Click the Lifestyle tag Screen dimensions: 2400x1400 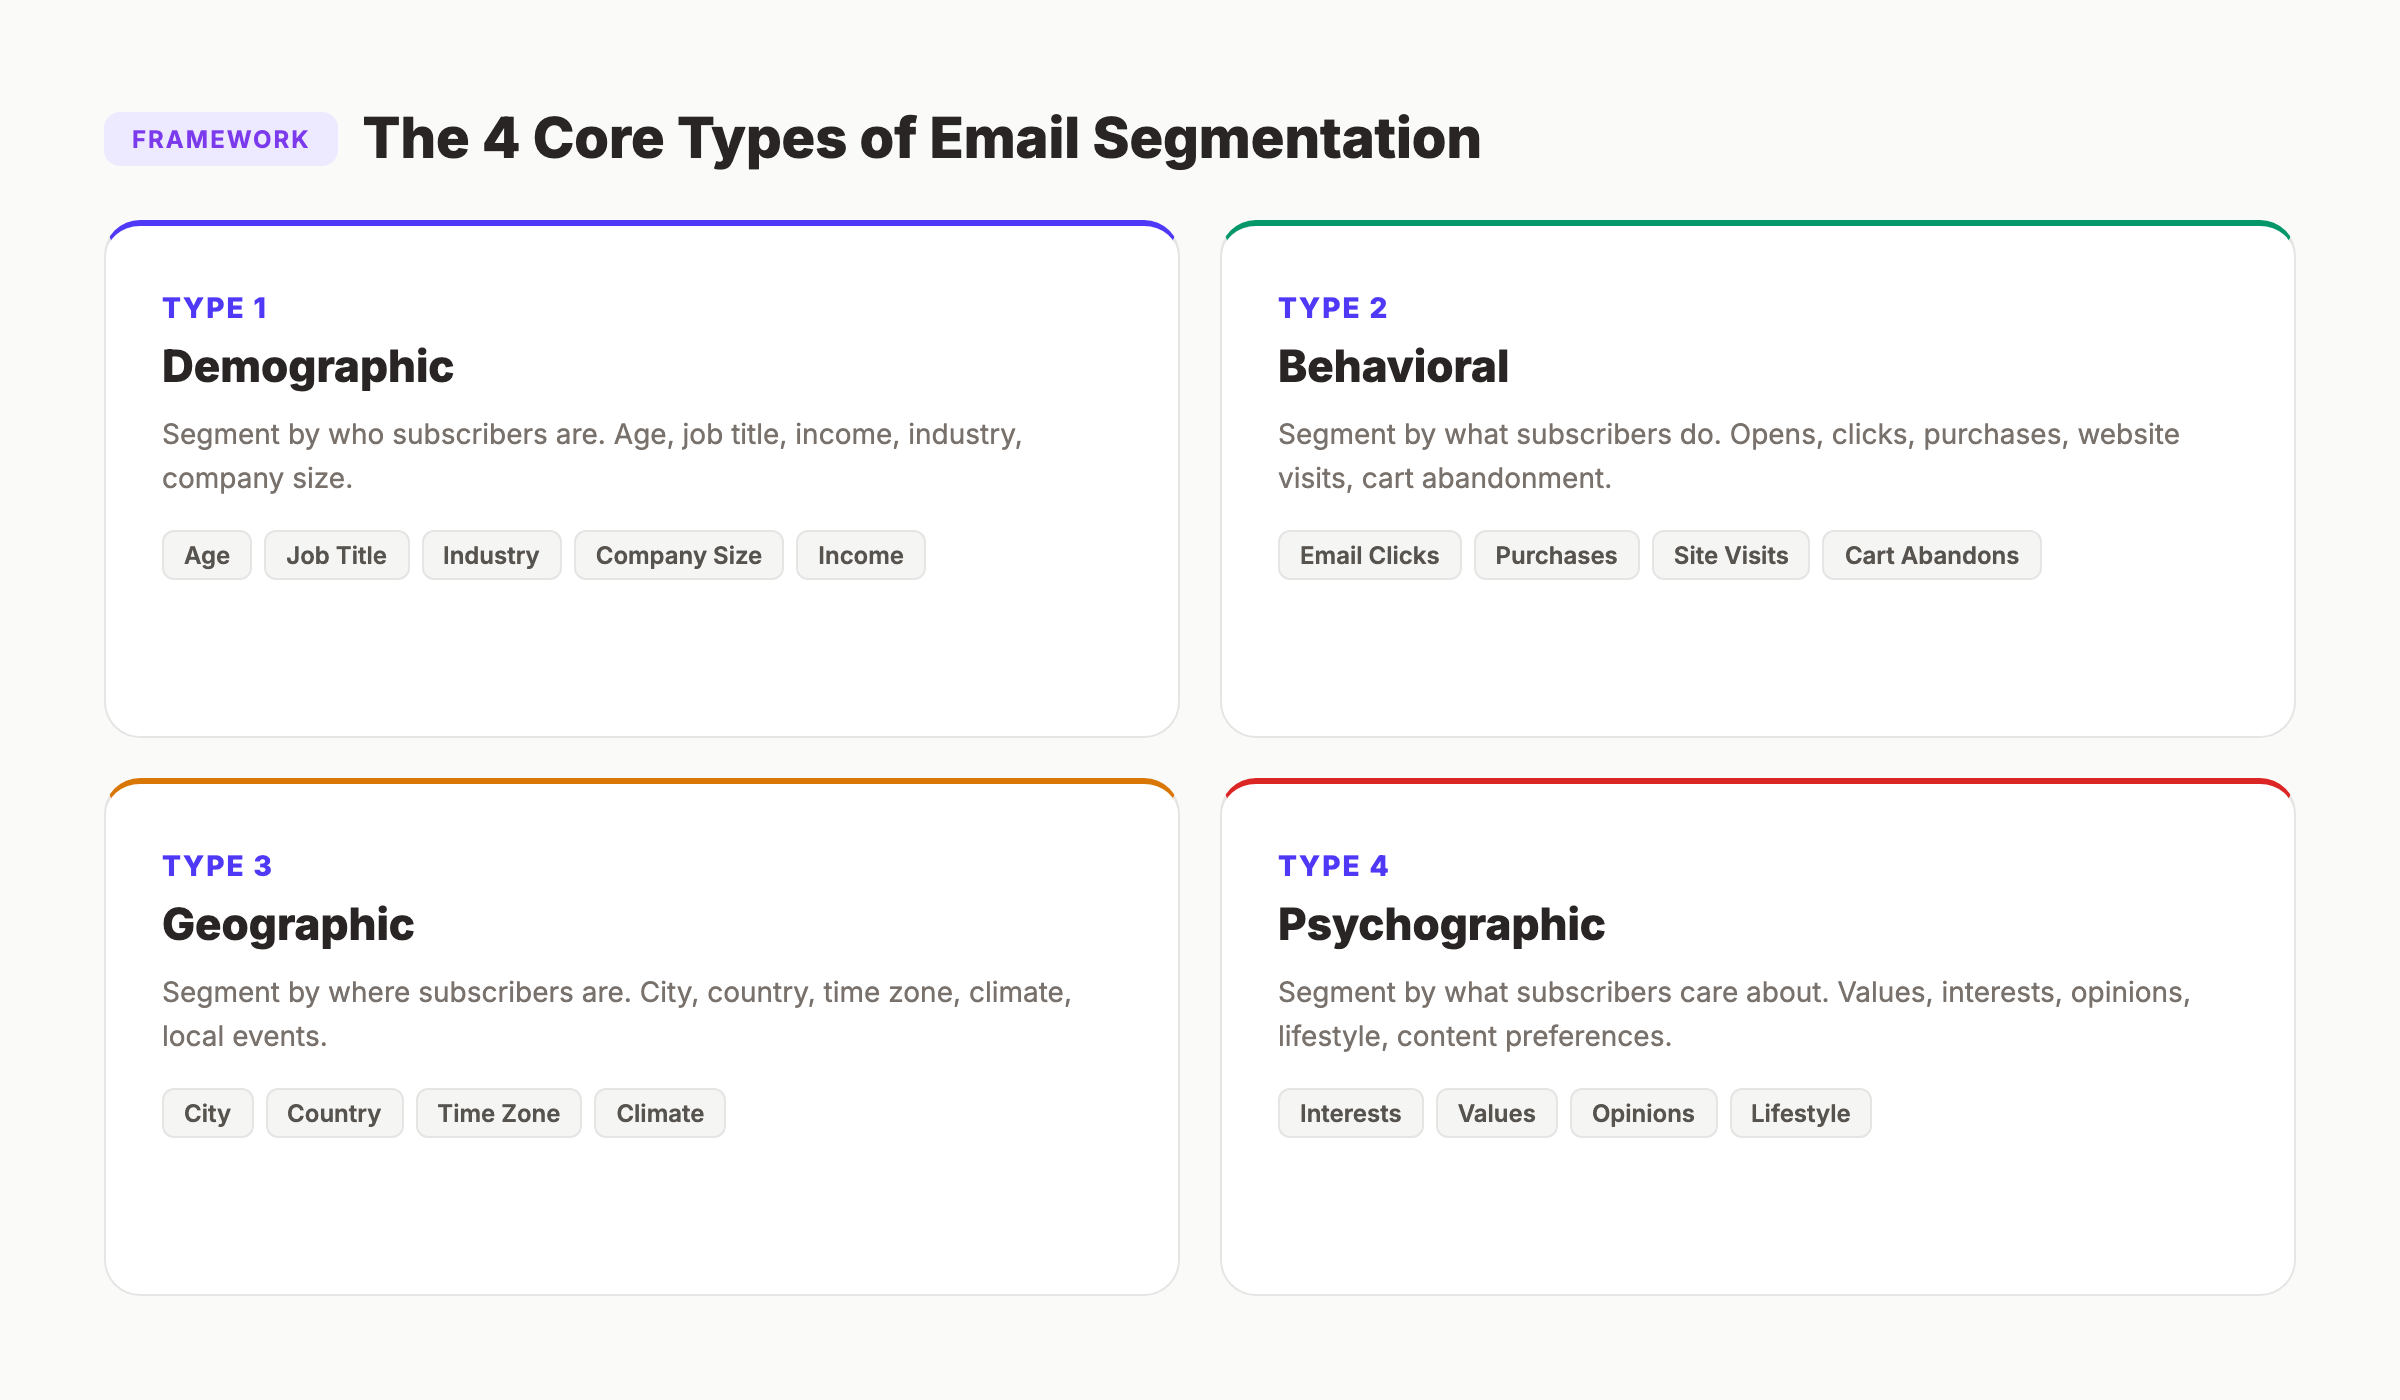click(1800, 1113)
